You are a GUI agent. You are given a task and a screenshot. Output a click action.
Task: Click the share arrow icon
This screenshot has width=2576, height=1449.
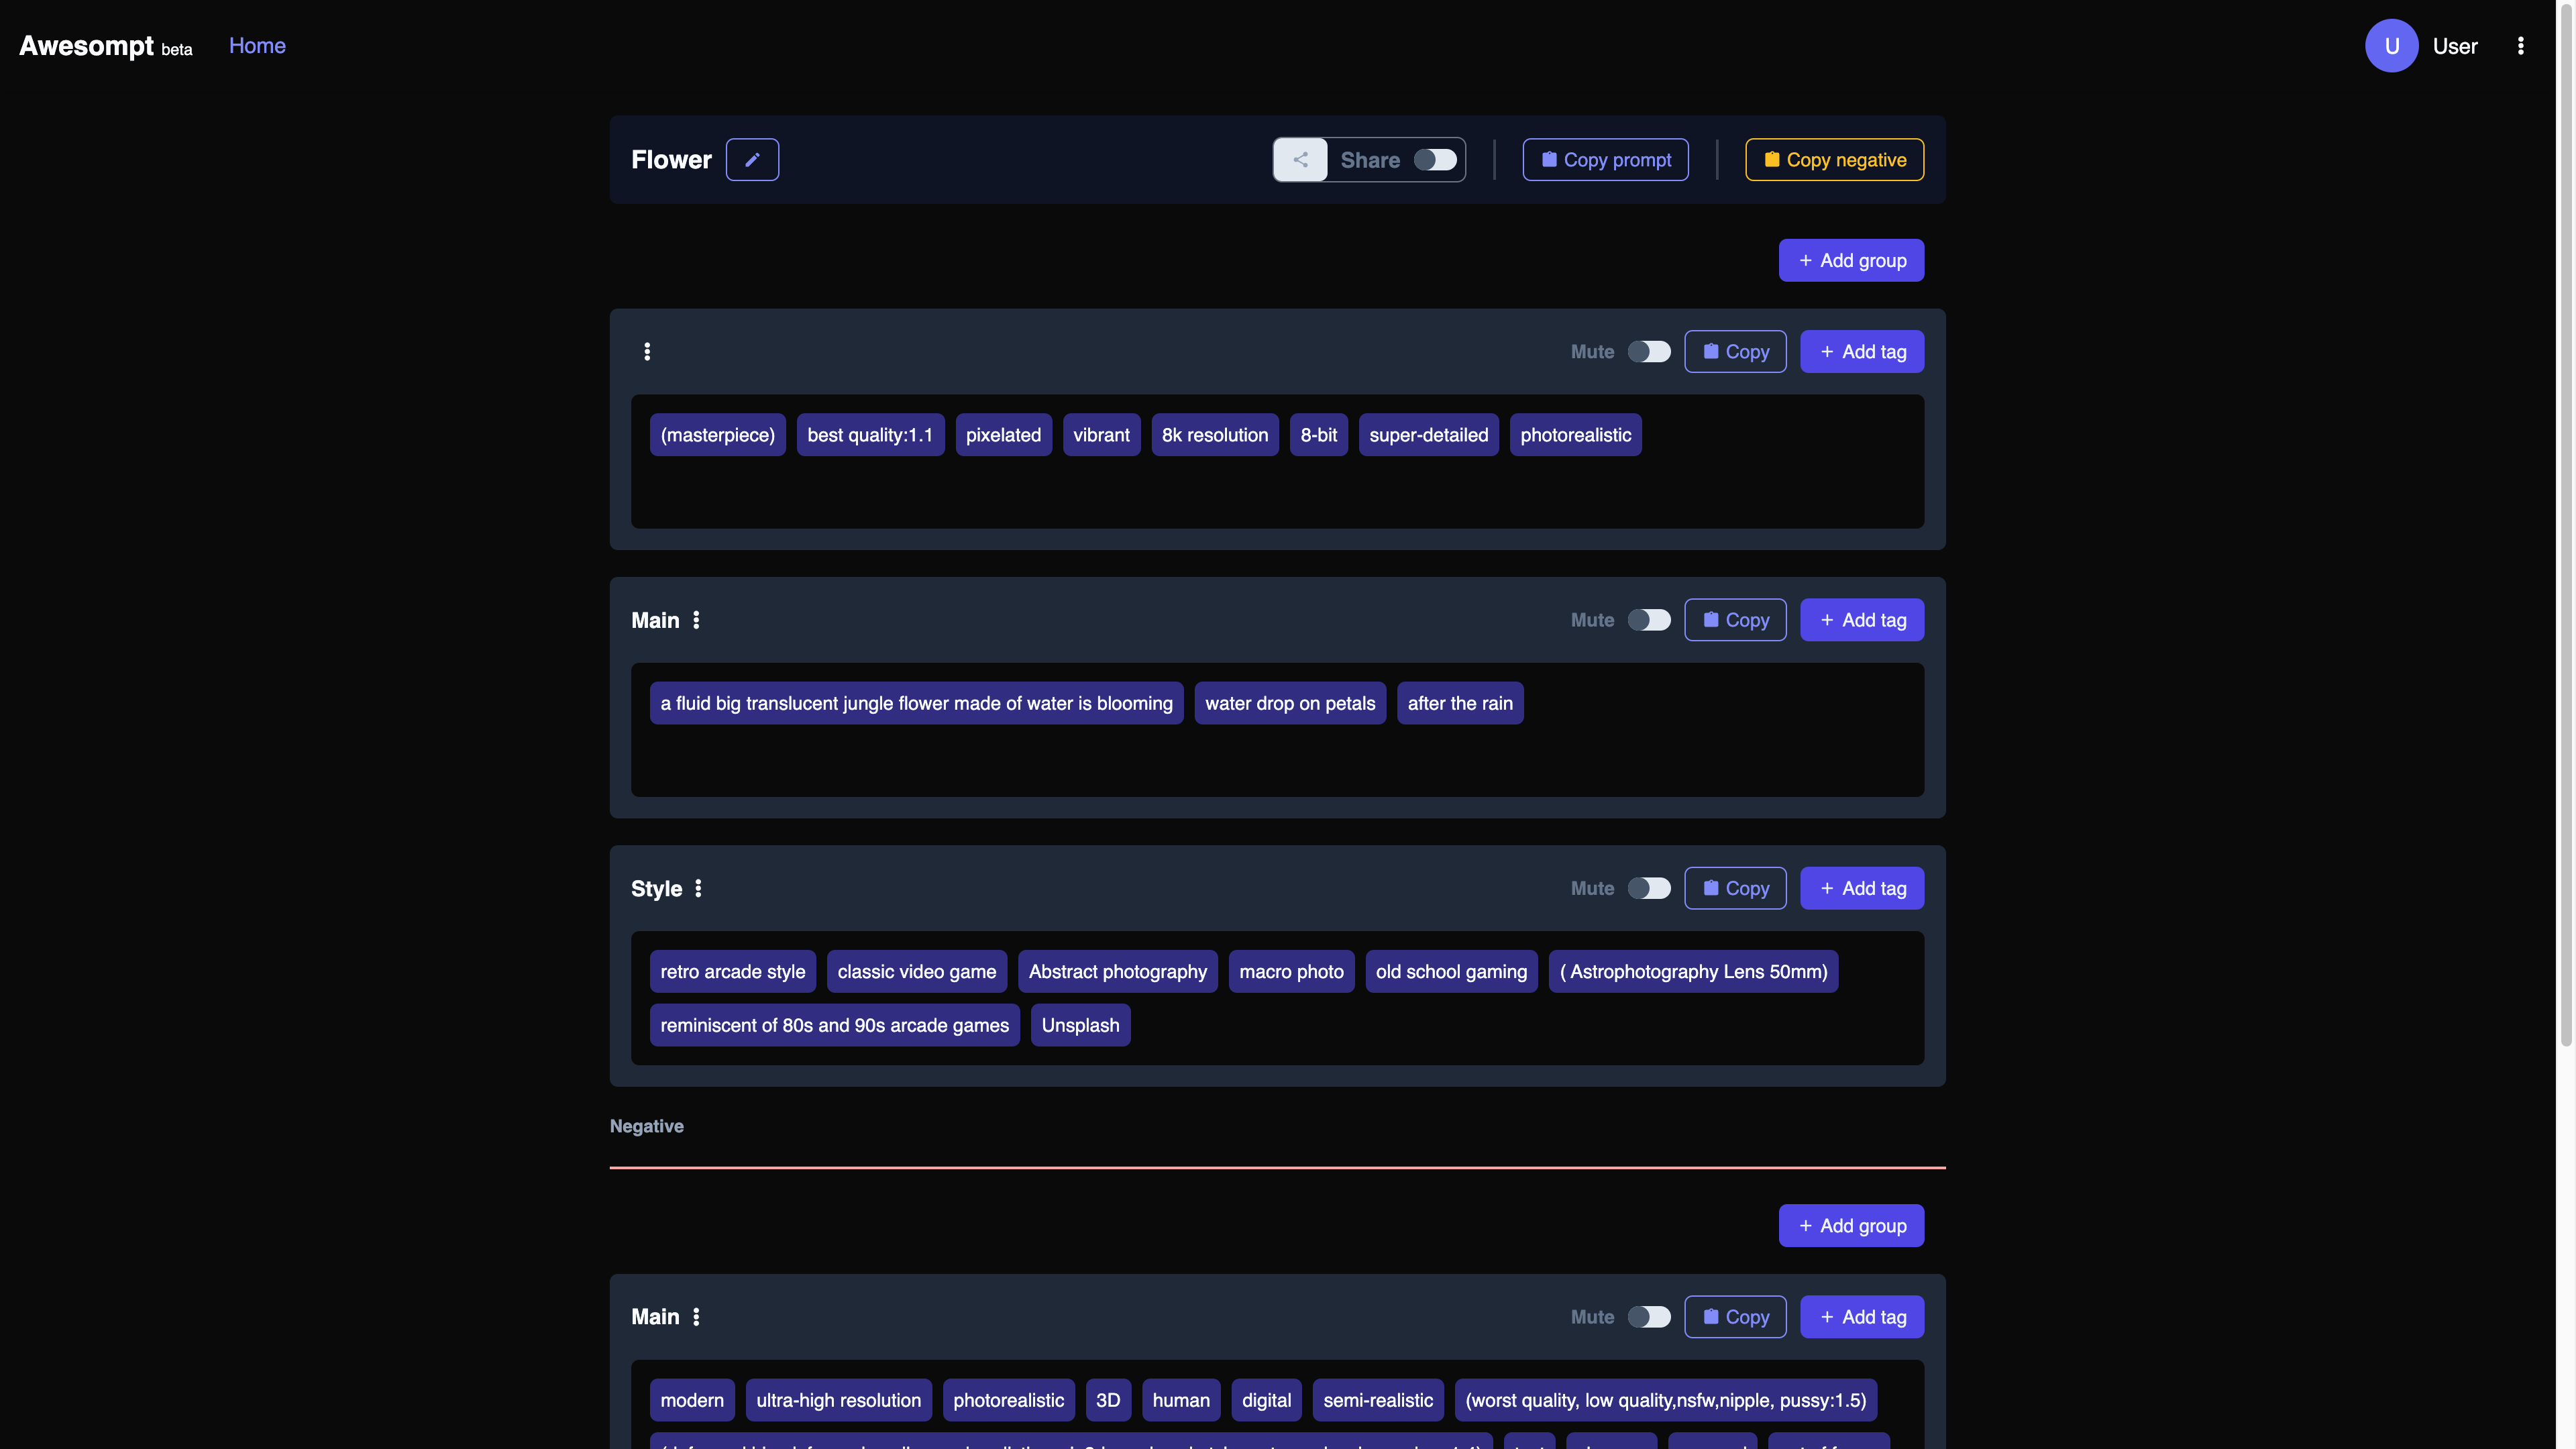coord(1300,160)
